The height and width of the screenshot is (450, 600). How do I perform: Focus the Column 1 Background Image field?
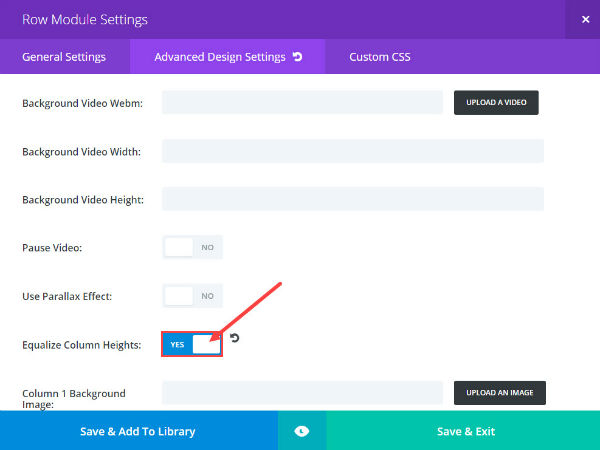(302, 393)
